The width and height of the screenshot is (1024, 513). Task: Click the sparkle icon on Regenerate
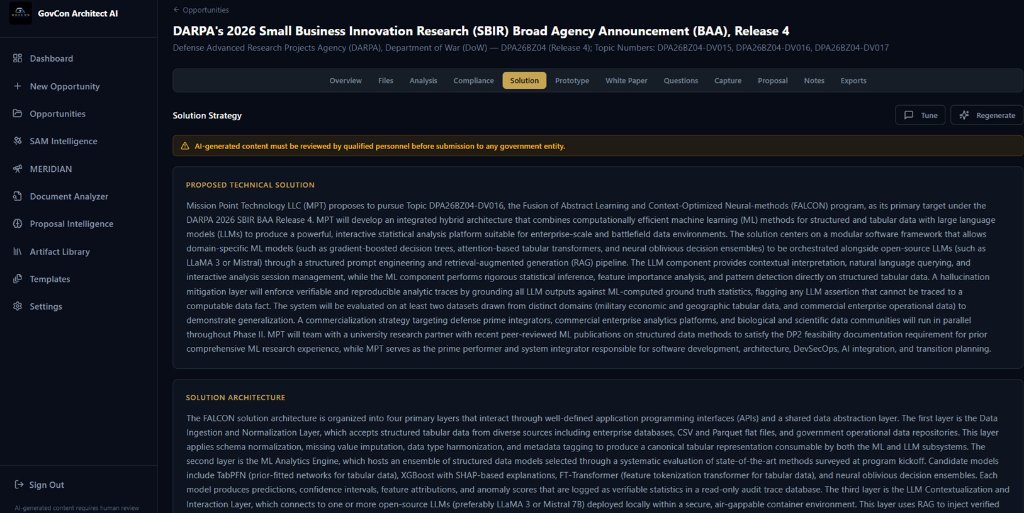click(964, 115)
